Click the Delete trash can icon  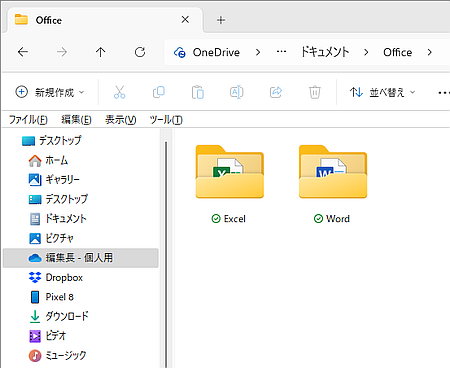315,92
